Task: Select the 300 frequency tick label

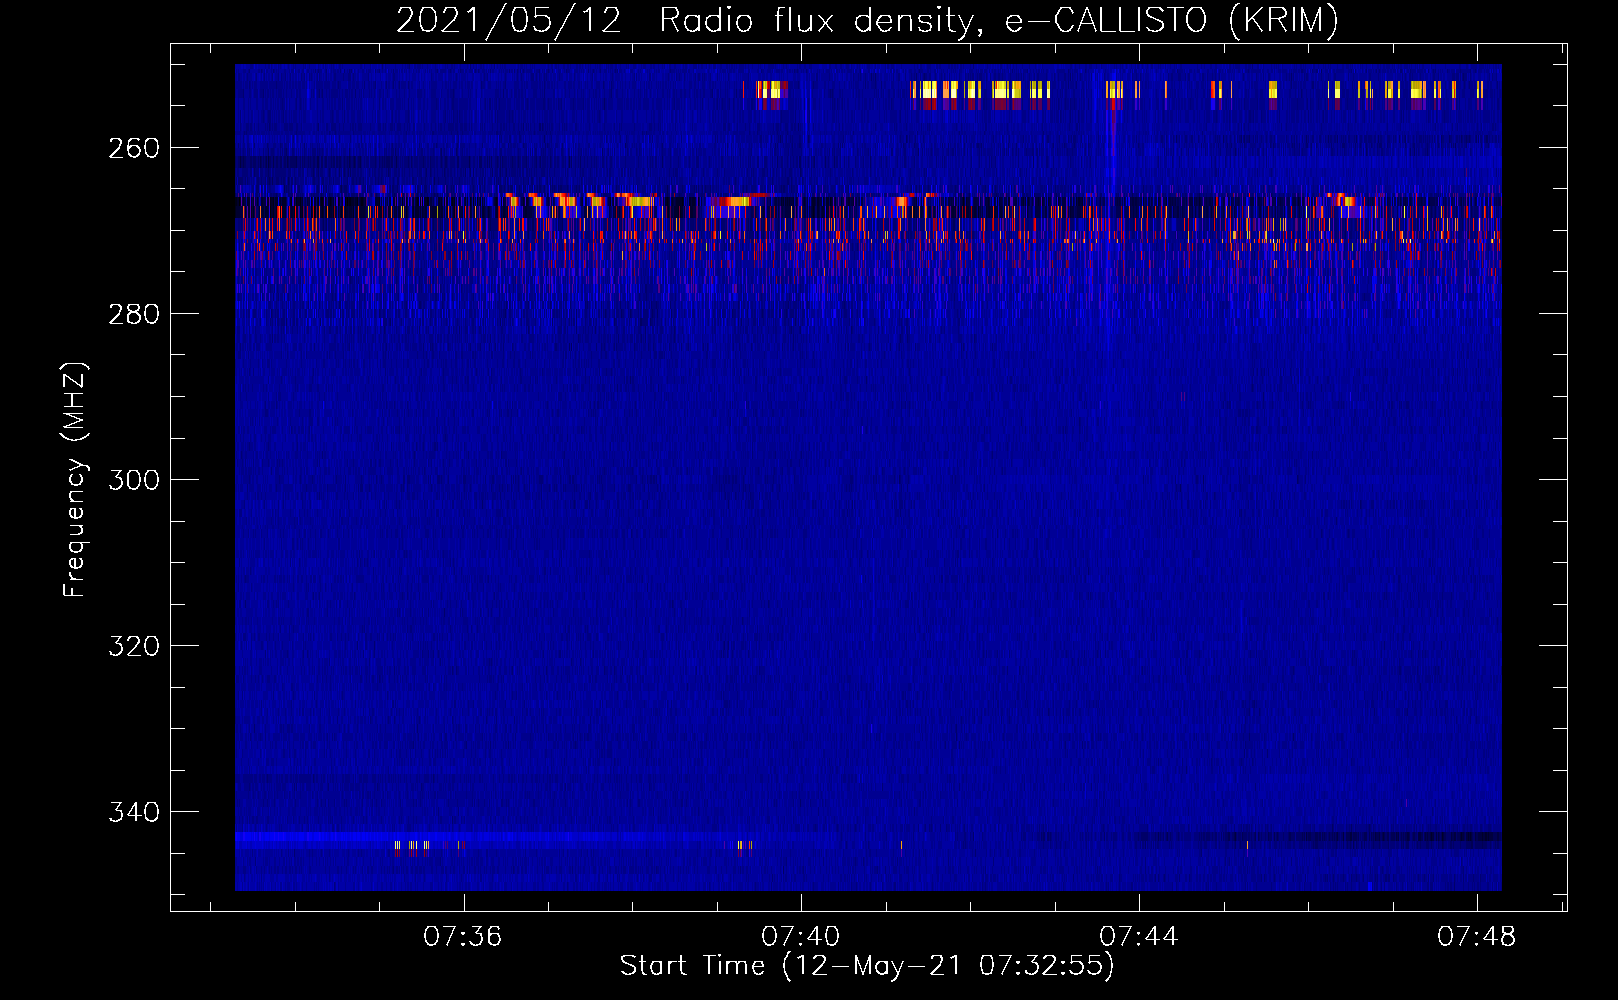Action: point(134,480)
